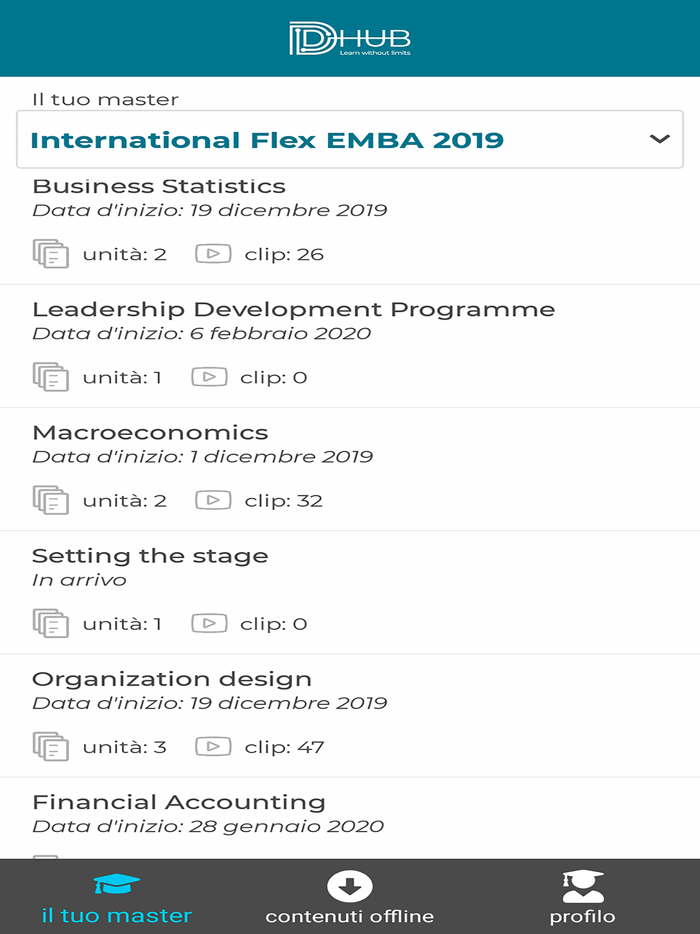Open the Financial Accounting course
This screenshot has width=700, height=934.
179,802
